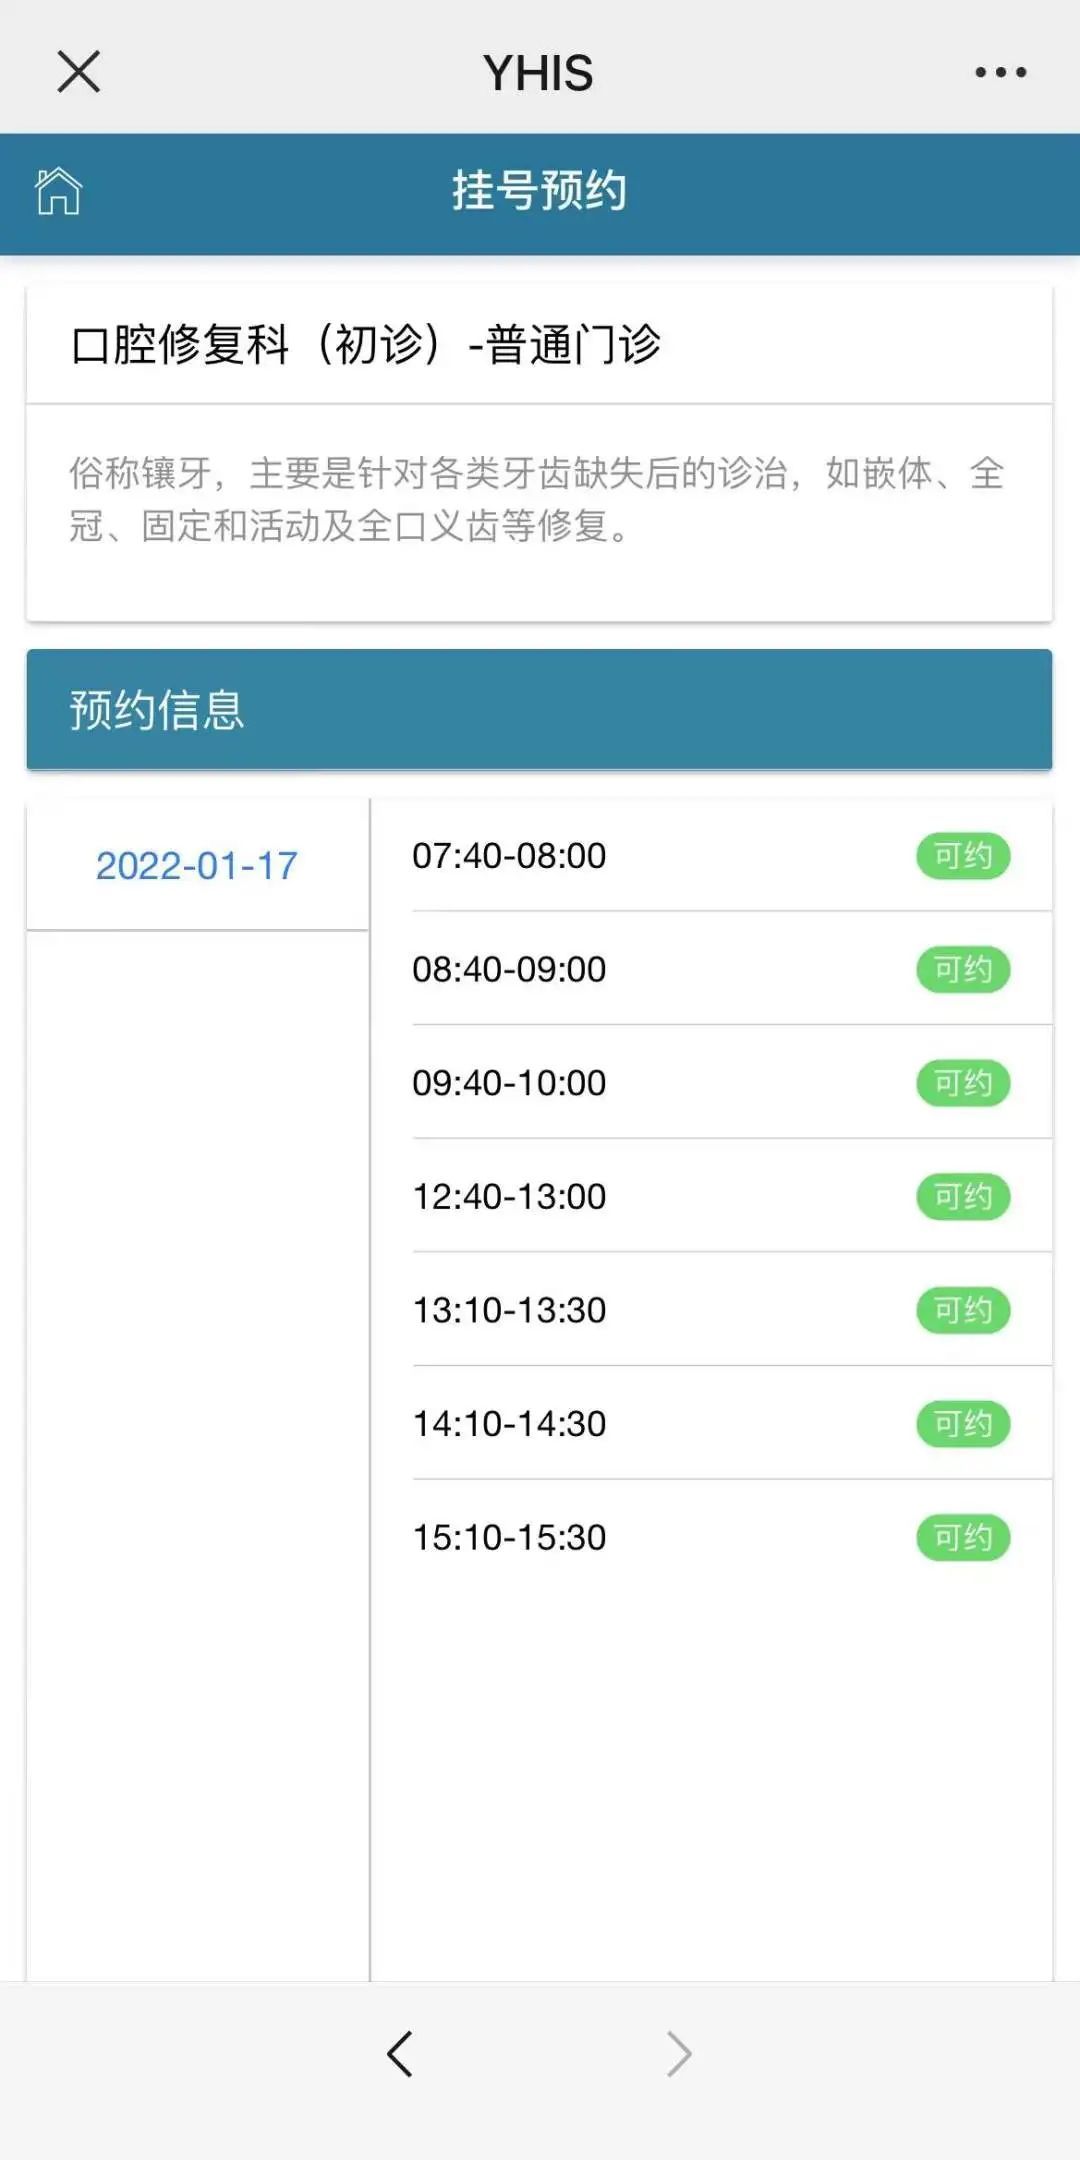Reserve 09:40-10:00 using its 可约 badge
Viewport: 1080px width, 2160px height.
point(962,1083)
